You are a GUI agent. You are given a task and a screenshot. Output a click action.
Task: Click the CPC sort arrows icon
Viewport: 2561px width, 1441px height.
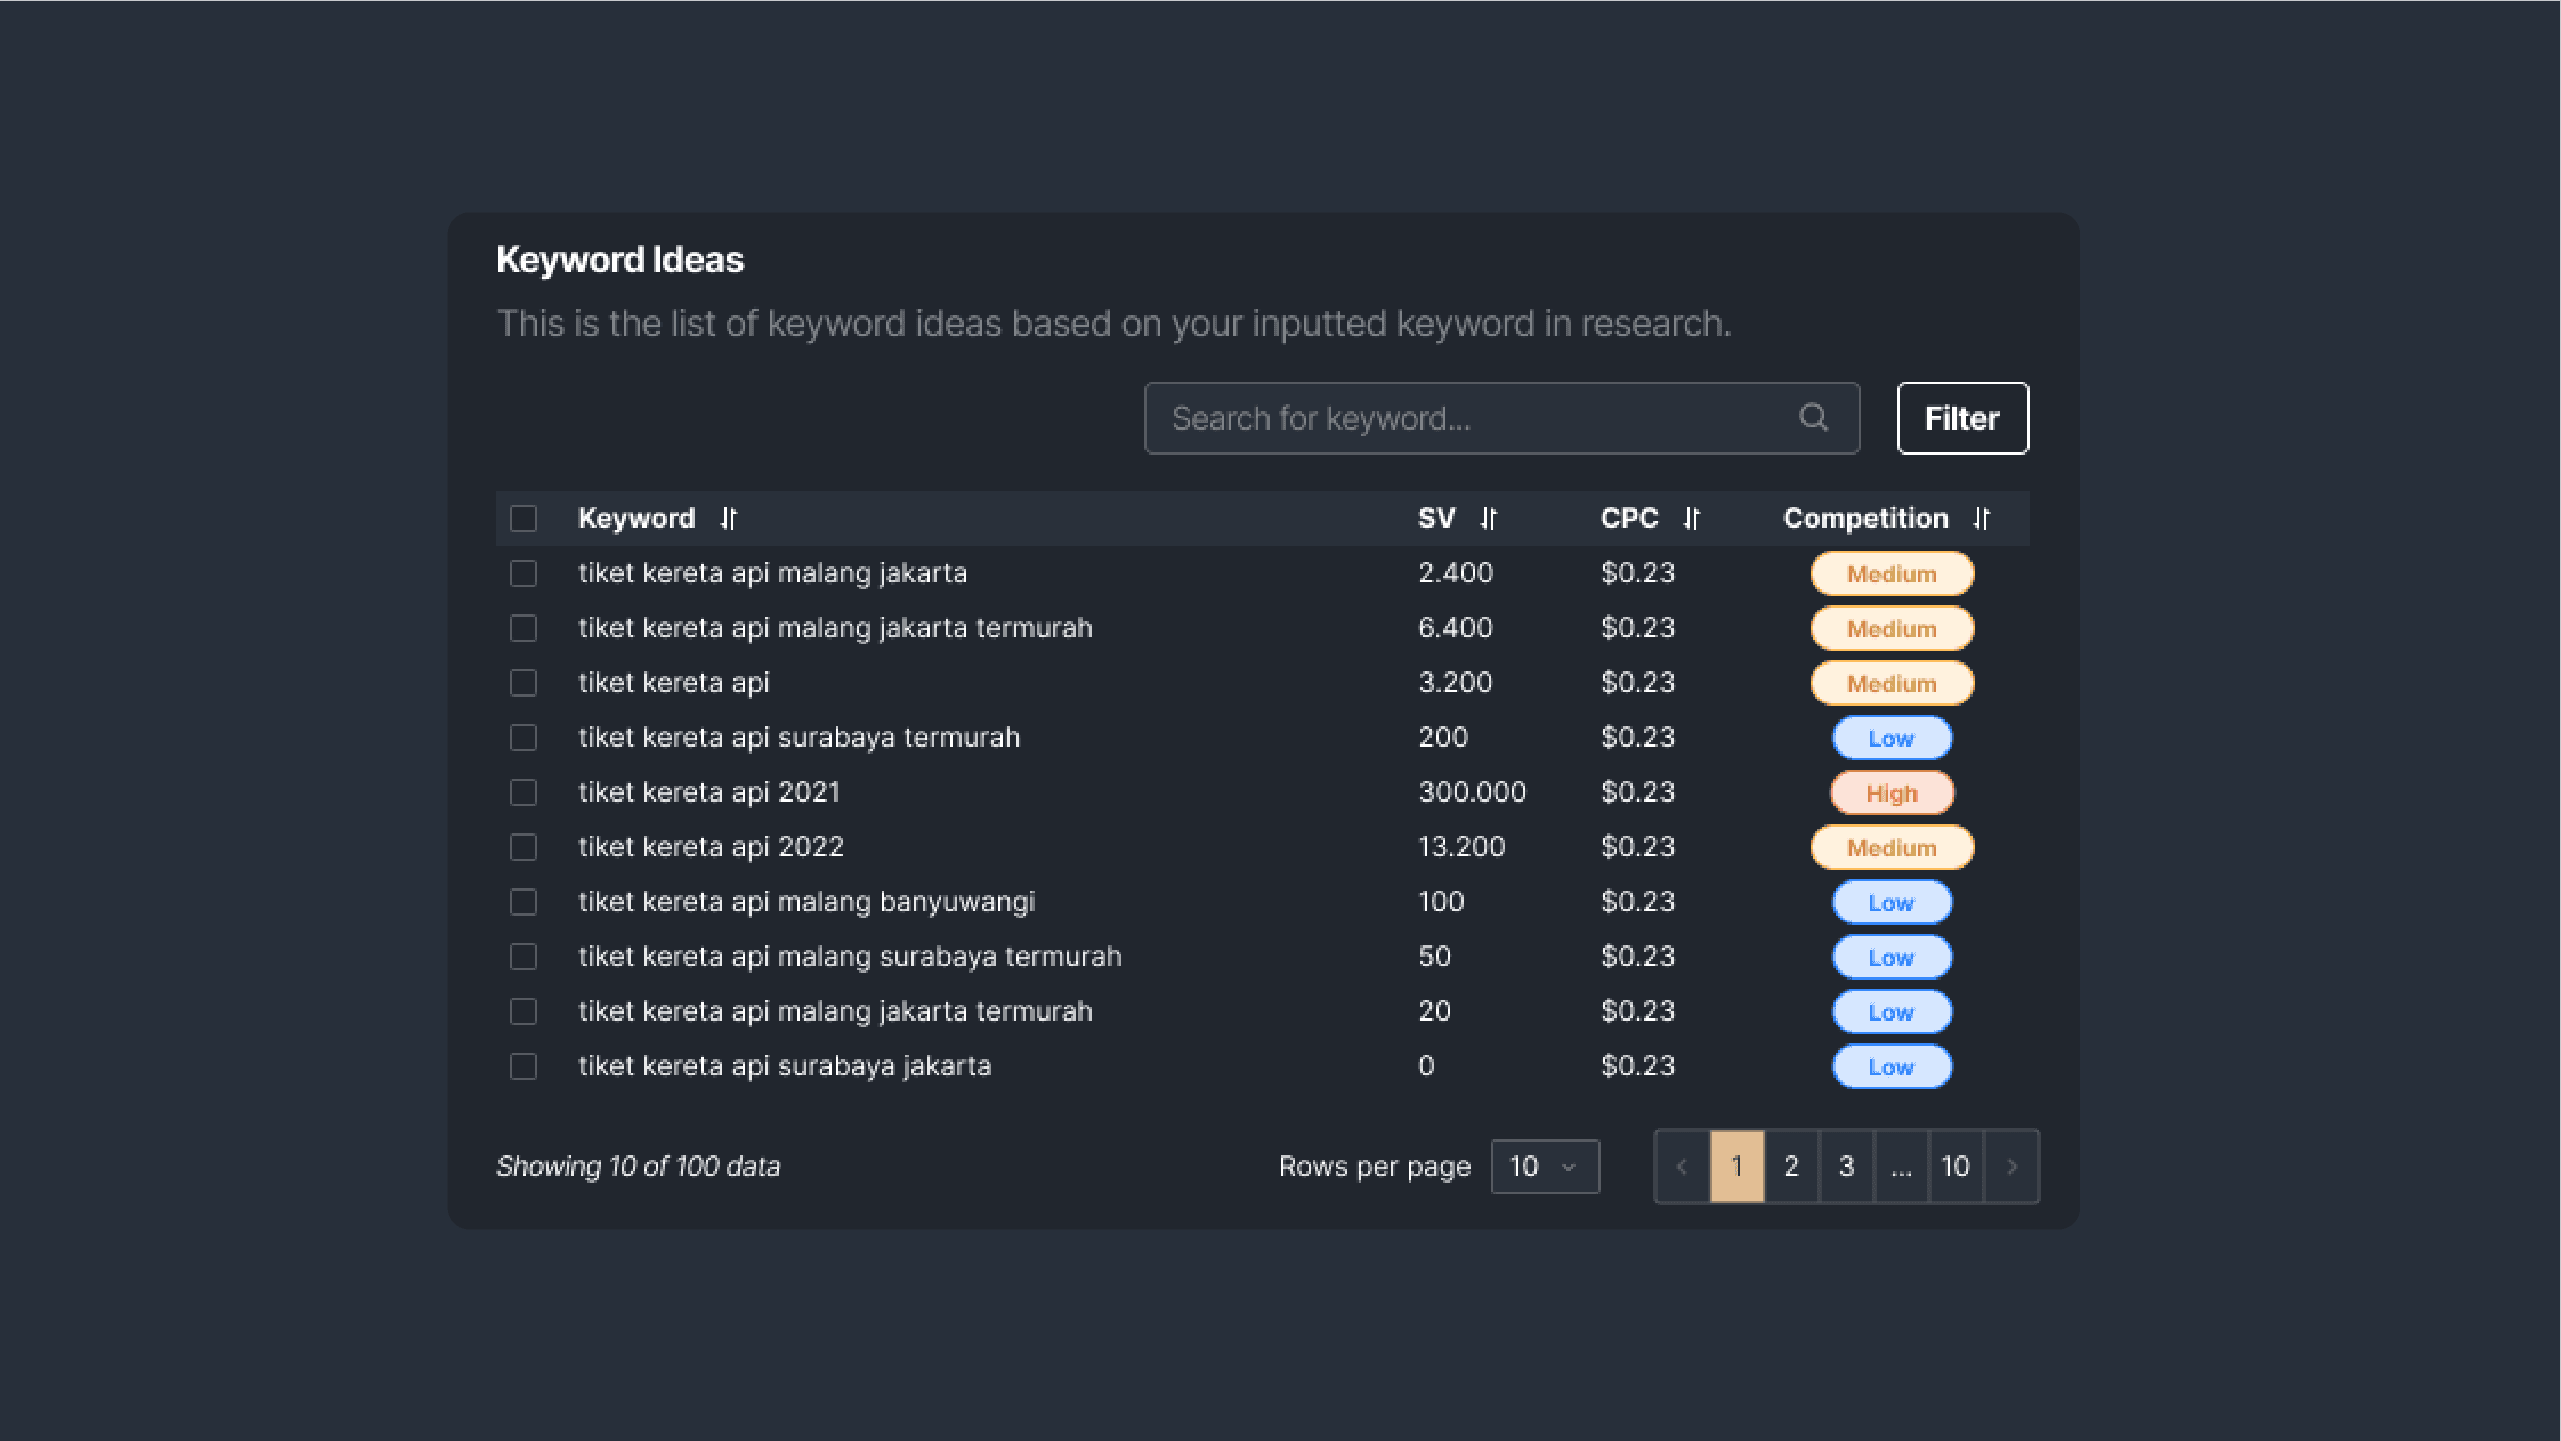click(x=1691, y=518)
